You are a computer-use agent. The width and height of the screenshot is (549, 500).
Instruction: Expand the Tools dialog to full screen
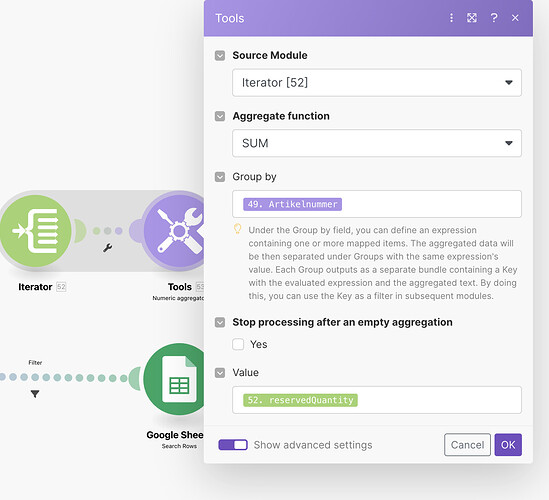472,18
